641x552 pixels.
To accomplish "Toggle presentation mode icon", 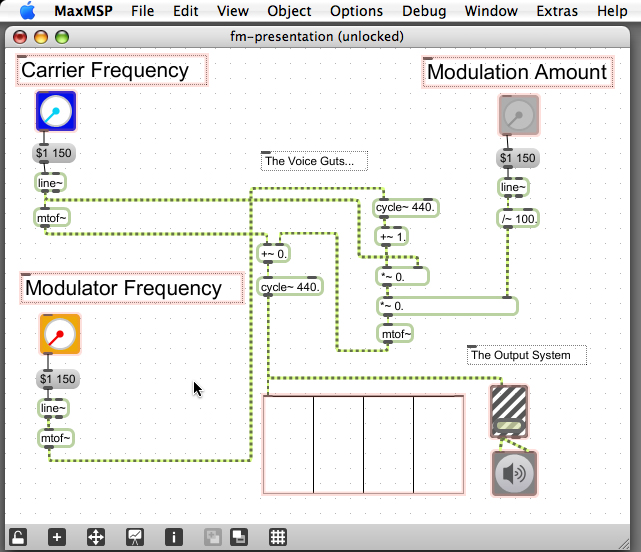I will coord(135,537).
